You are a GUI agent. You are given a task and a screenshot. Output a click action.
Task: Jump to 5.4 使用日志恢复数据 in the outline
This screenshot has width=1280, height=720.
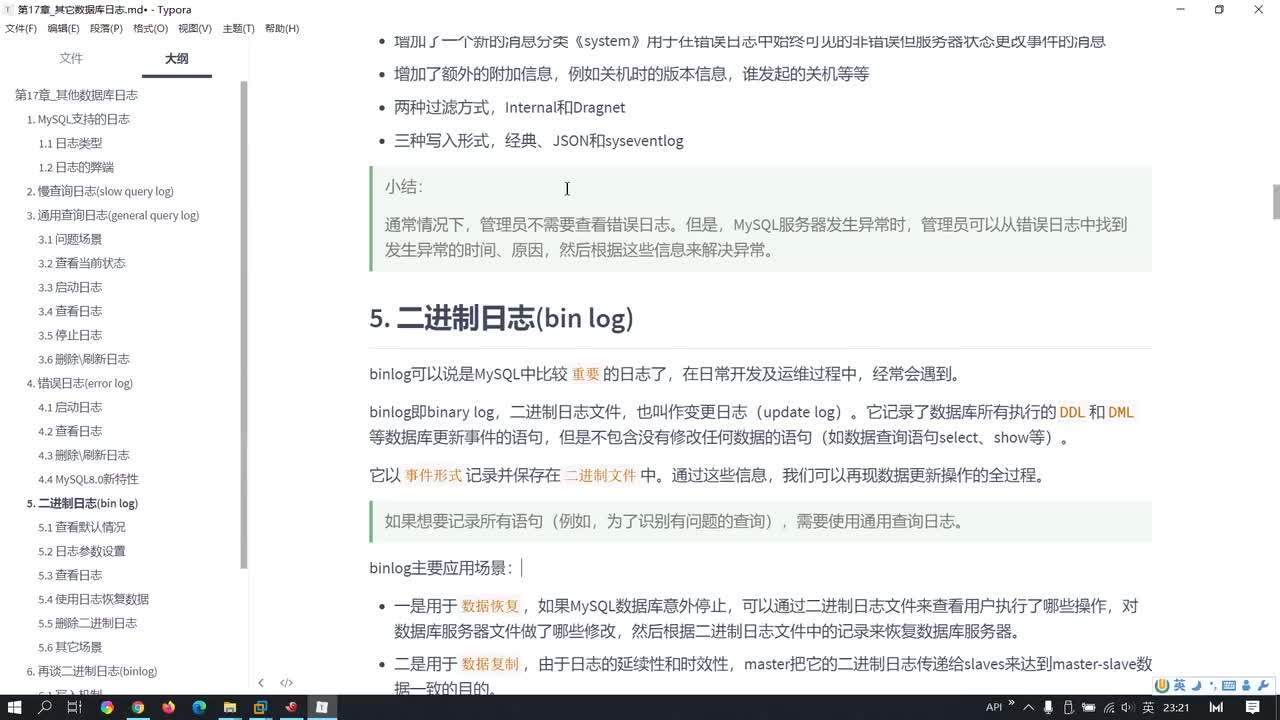pyautogui.click(x=94, y=599)
